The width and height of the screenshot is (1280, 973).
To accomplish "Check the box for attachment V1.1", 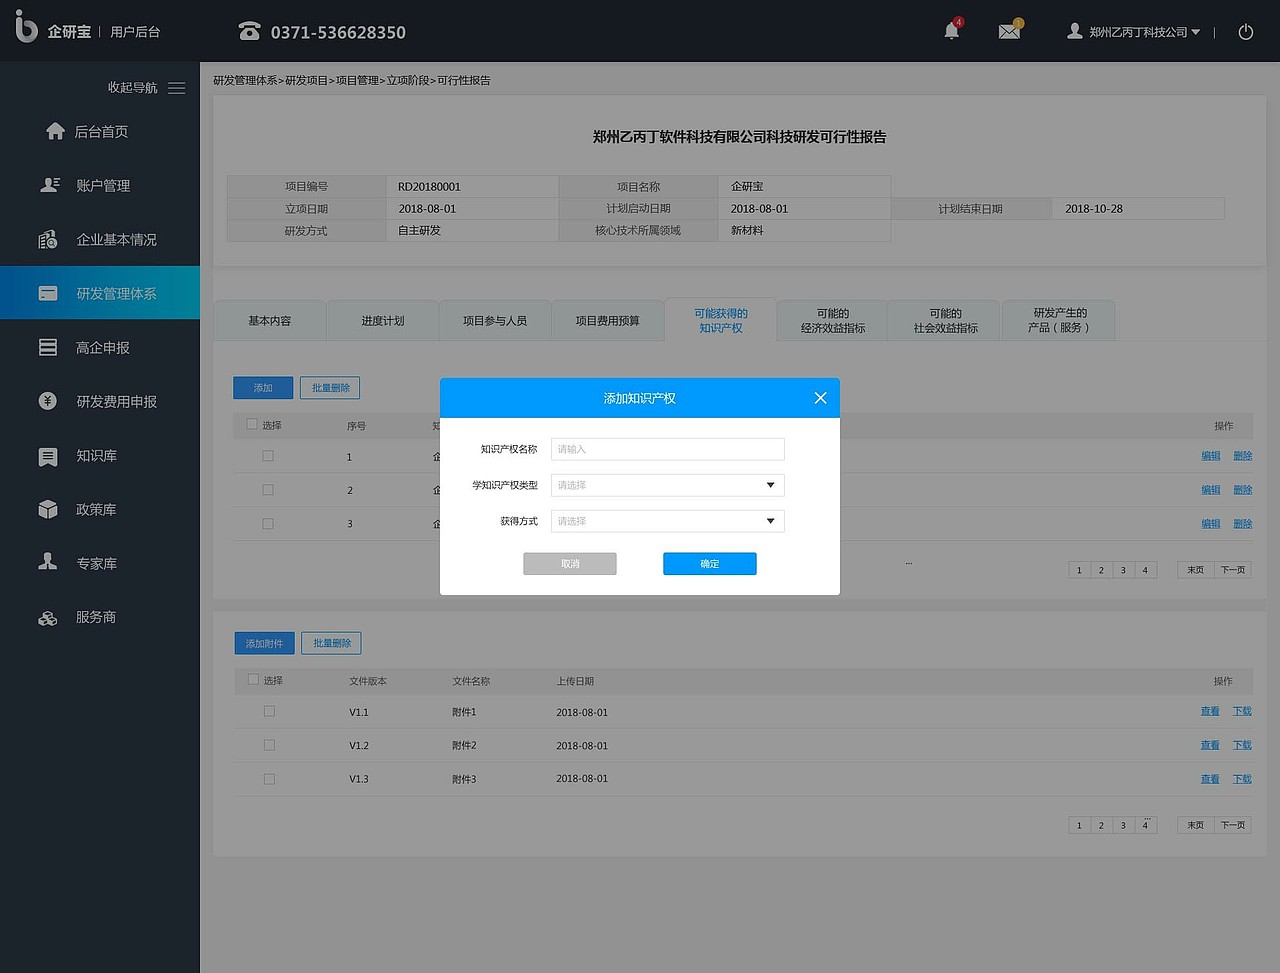I will (x=269, y=711).
